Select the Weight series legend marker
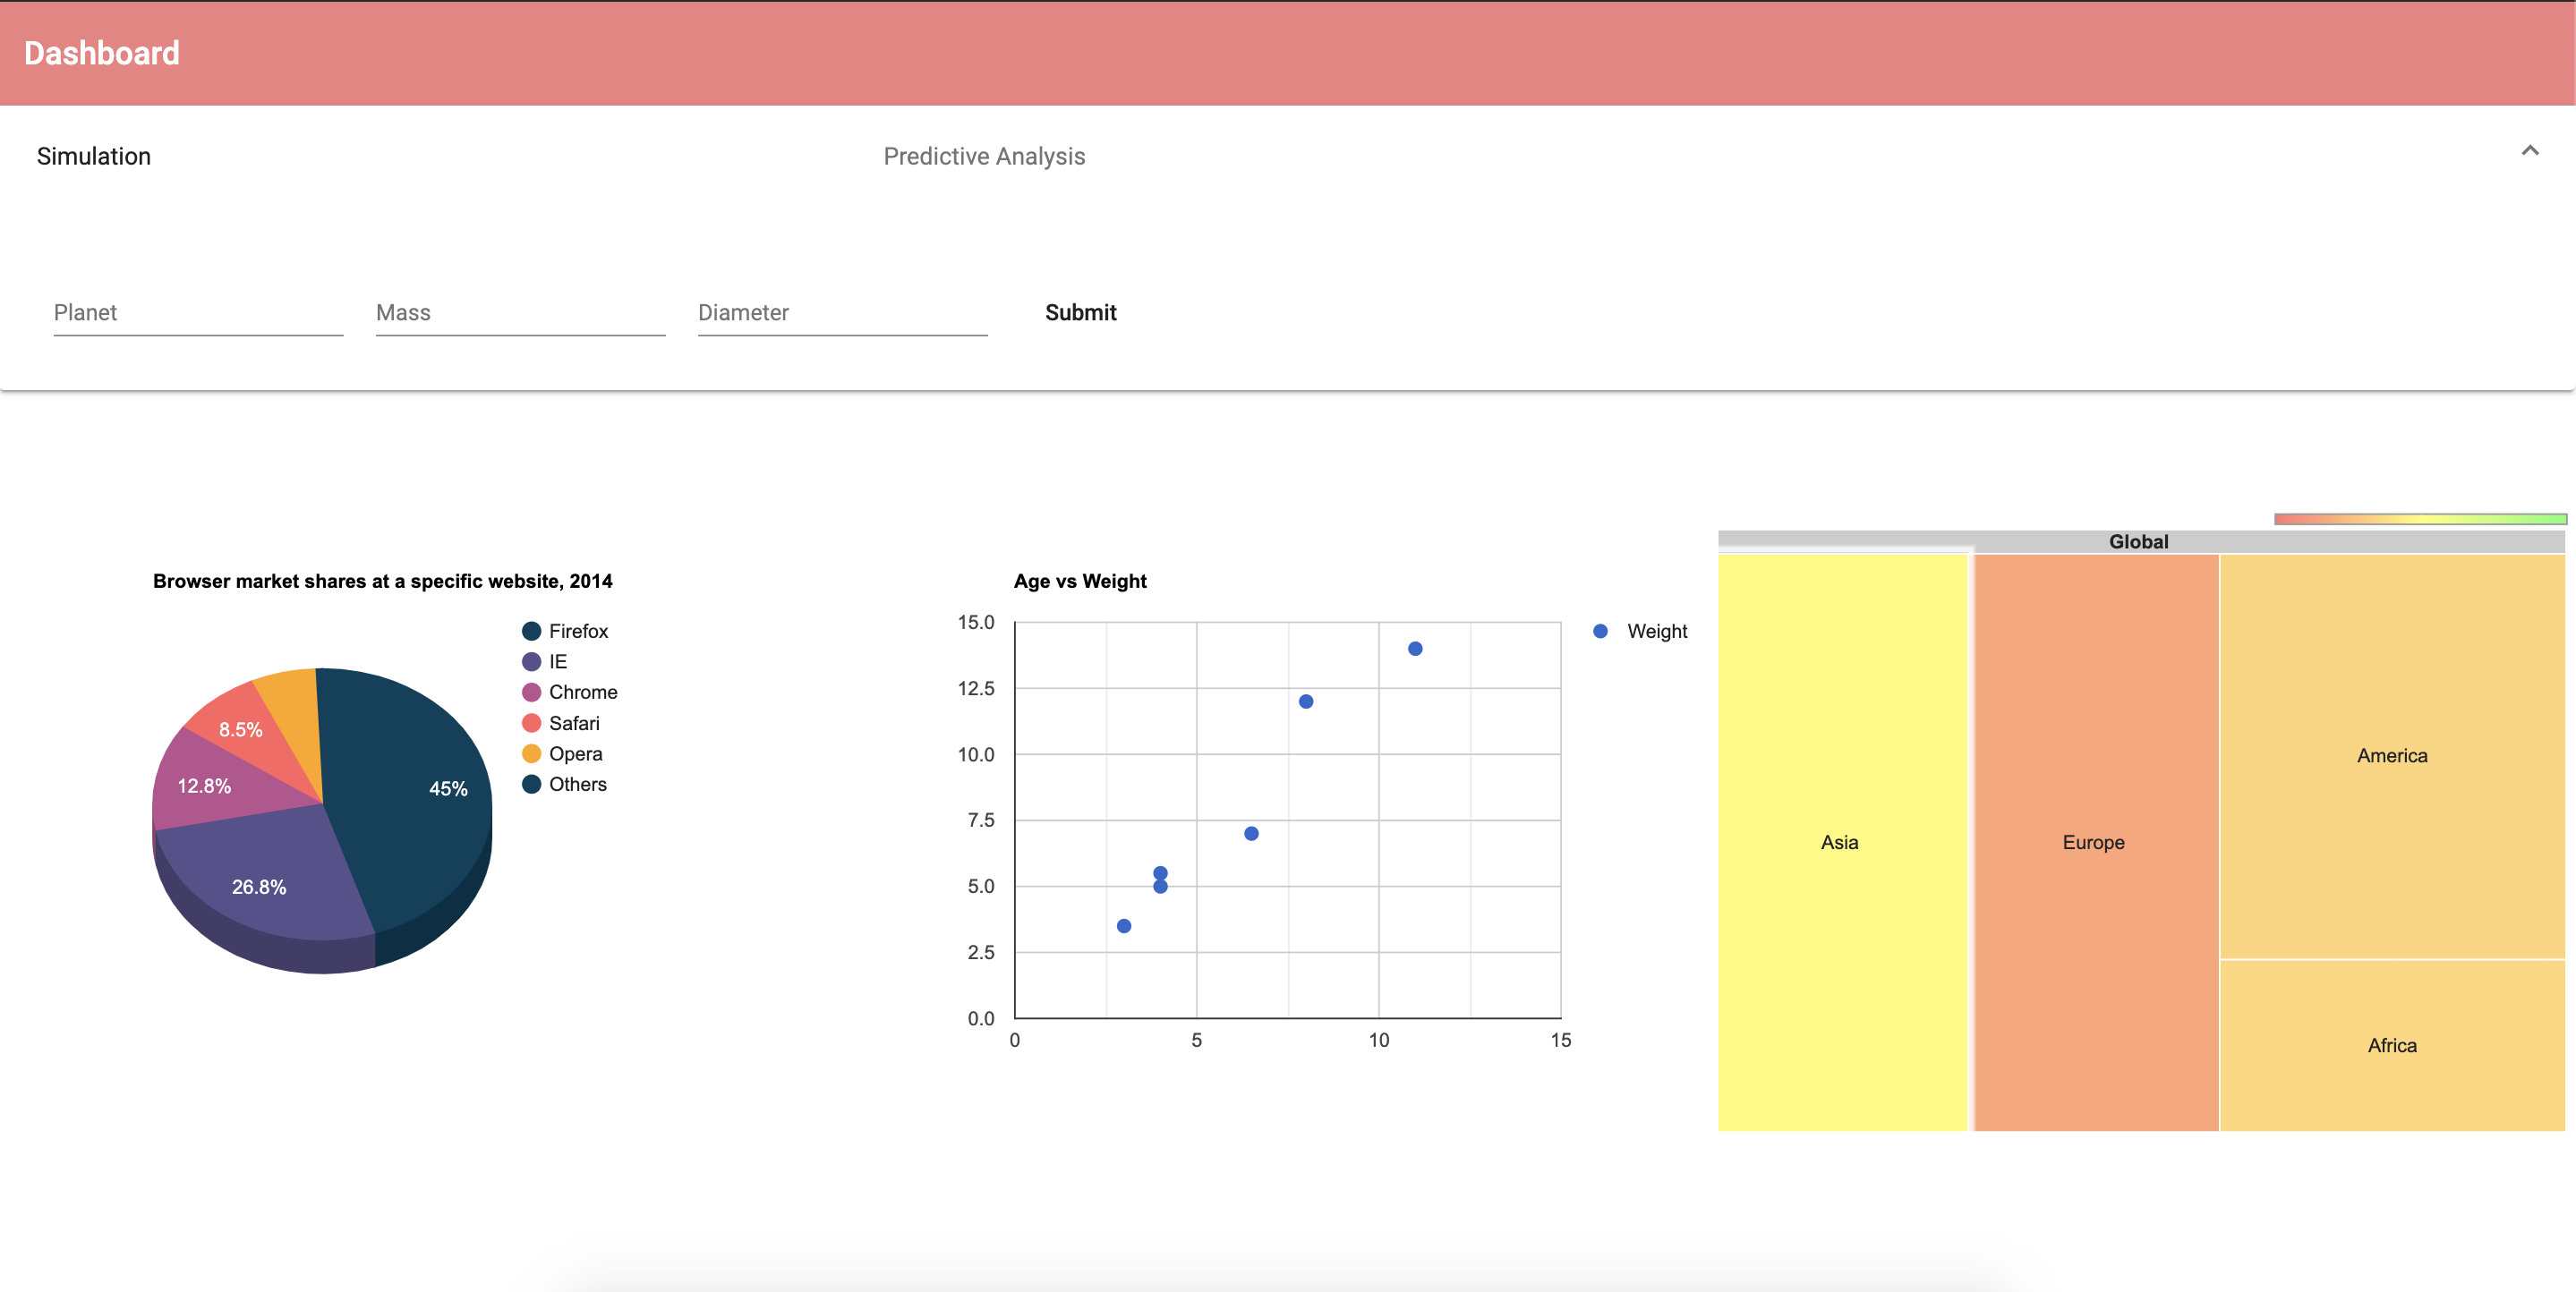2576x1292 pixels. tap(1602, 630)
